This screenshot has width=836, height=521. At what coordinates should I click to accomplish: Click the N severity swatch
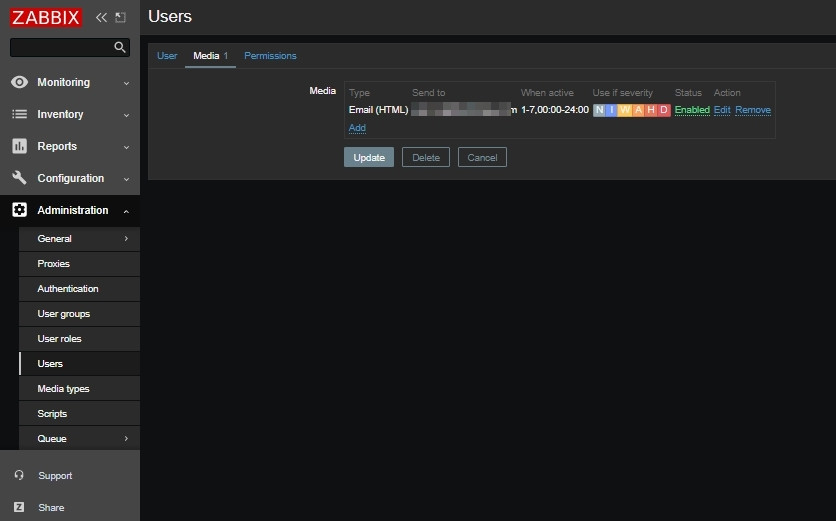click(599, 110)
